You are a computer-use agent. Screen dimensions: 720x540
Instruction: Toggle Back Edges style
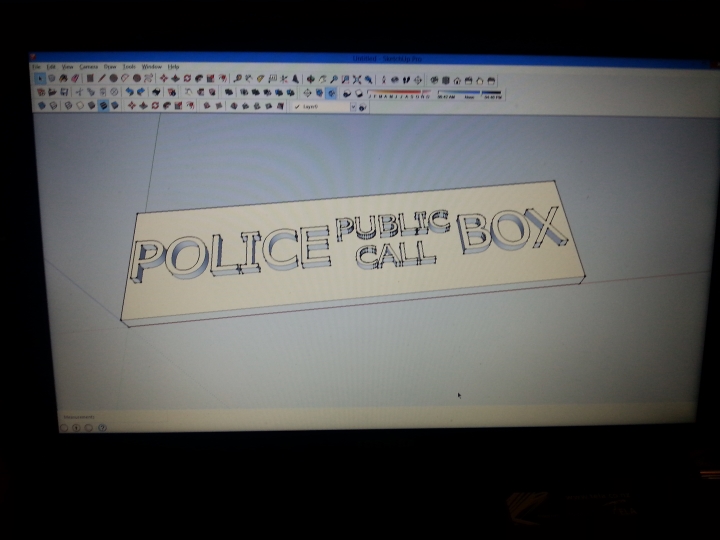click(54, 106)
